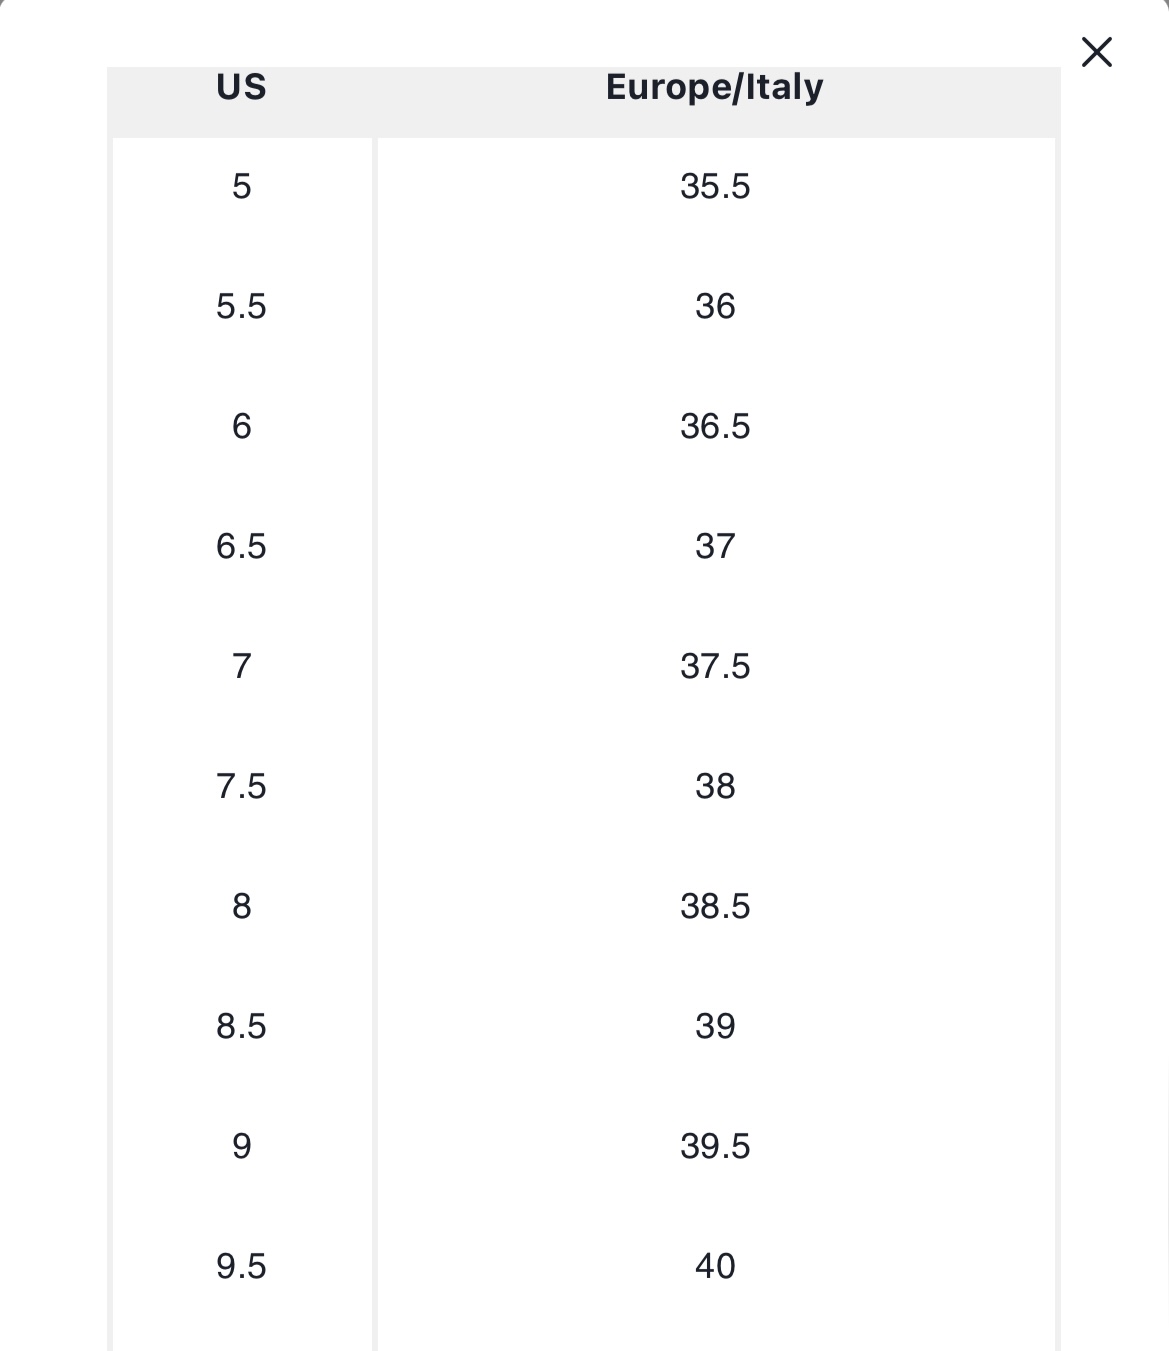Select US size 6.5 cell
The image size is (1169, 1351).
(x=242, y=546)
